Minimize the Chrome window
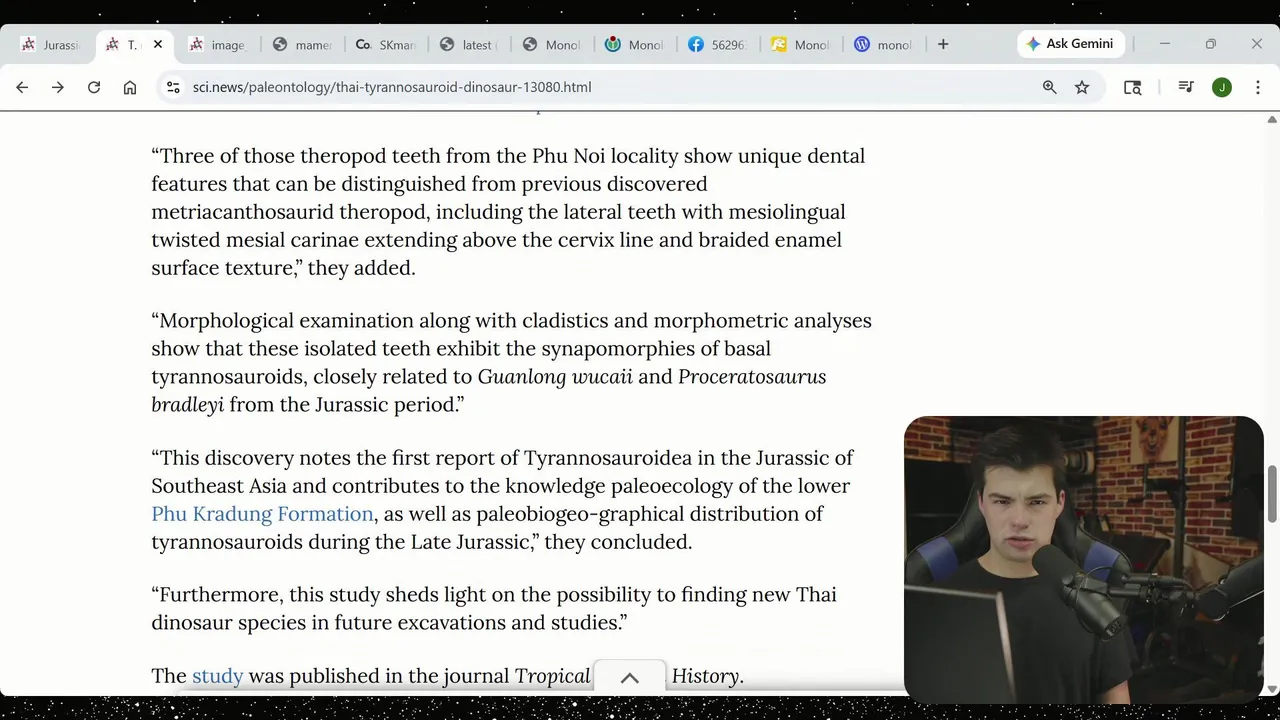The height and width of the screenshot is (720, 1280). pyautogui.click(x=1164, y=44)
